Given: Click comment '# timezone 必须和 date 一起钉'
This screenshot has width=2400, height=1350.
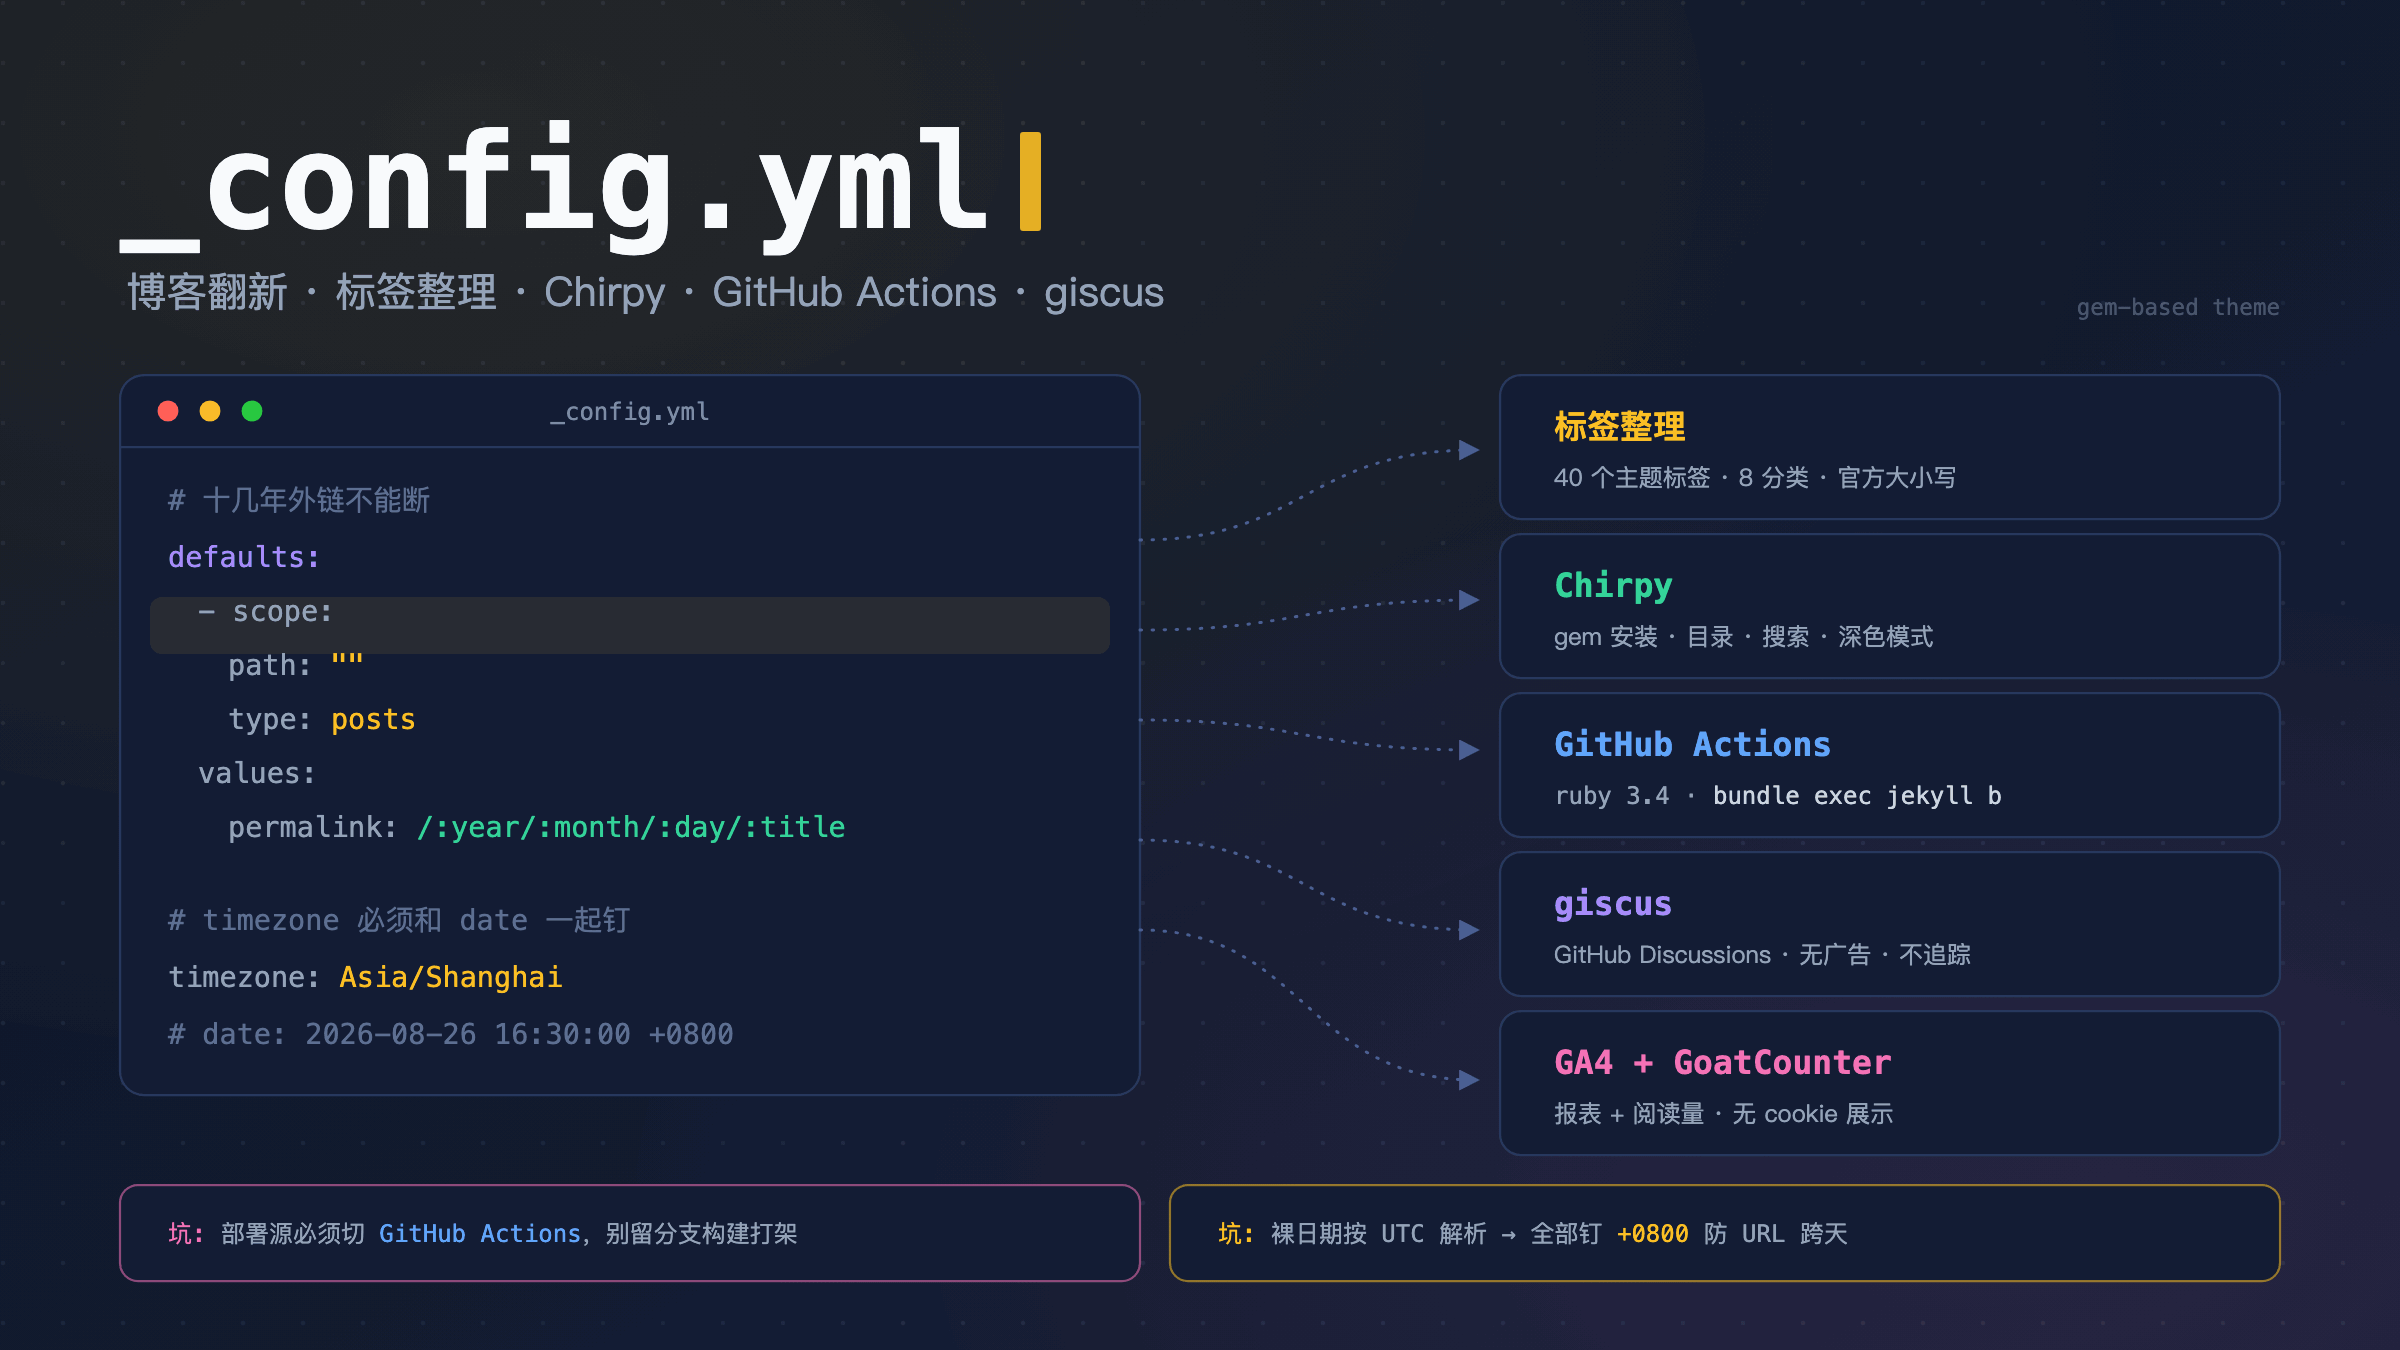Looking at the screenshot, I should (x=399, y=920).
